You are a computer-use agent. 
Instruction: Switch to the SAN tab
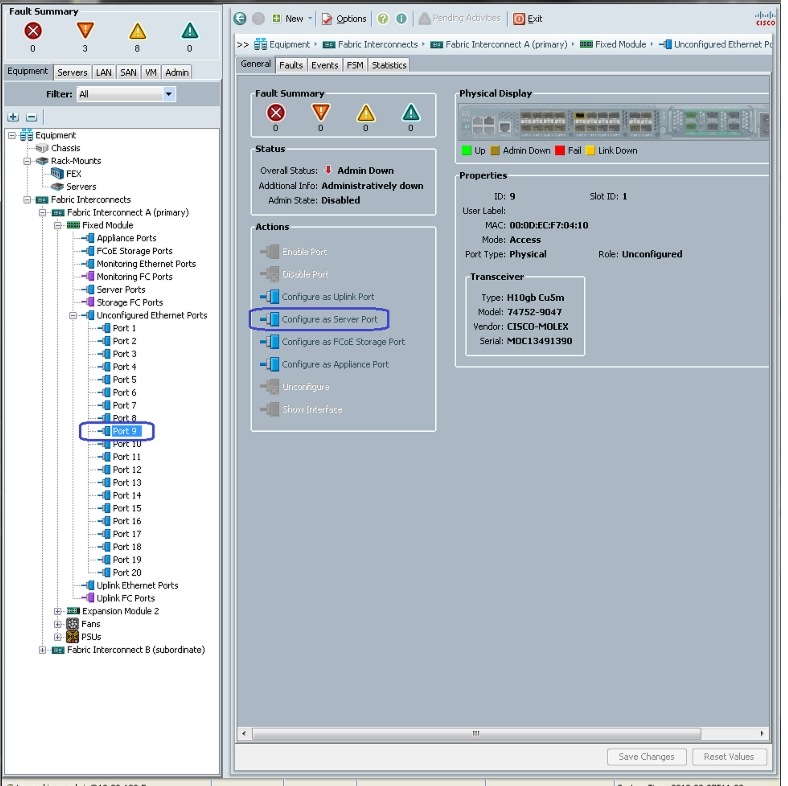click(128, 72)
